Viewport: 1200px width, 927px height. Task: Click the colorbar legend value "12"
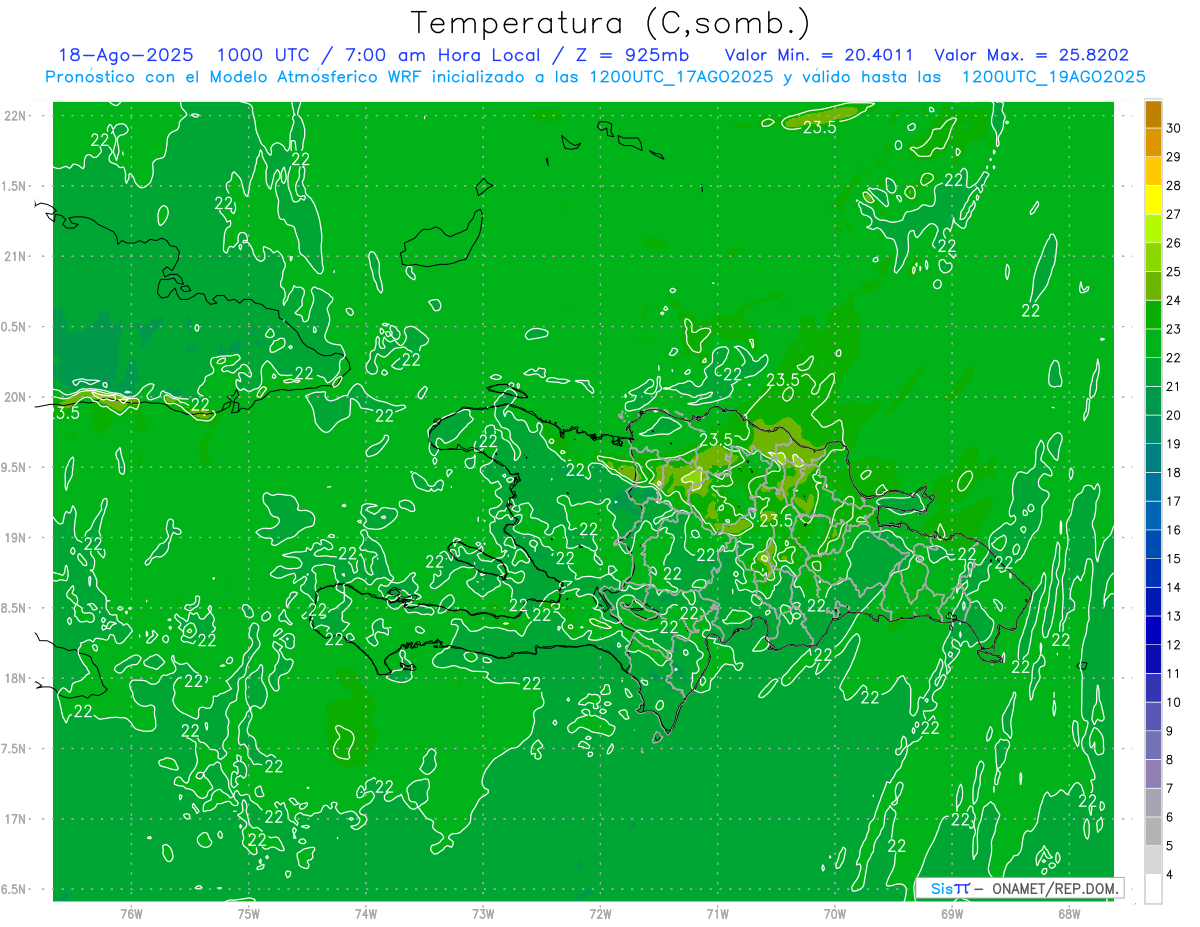1173,645
